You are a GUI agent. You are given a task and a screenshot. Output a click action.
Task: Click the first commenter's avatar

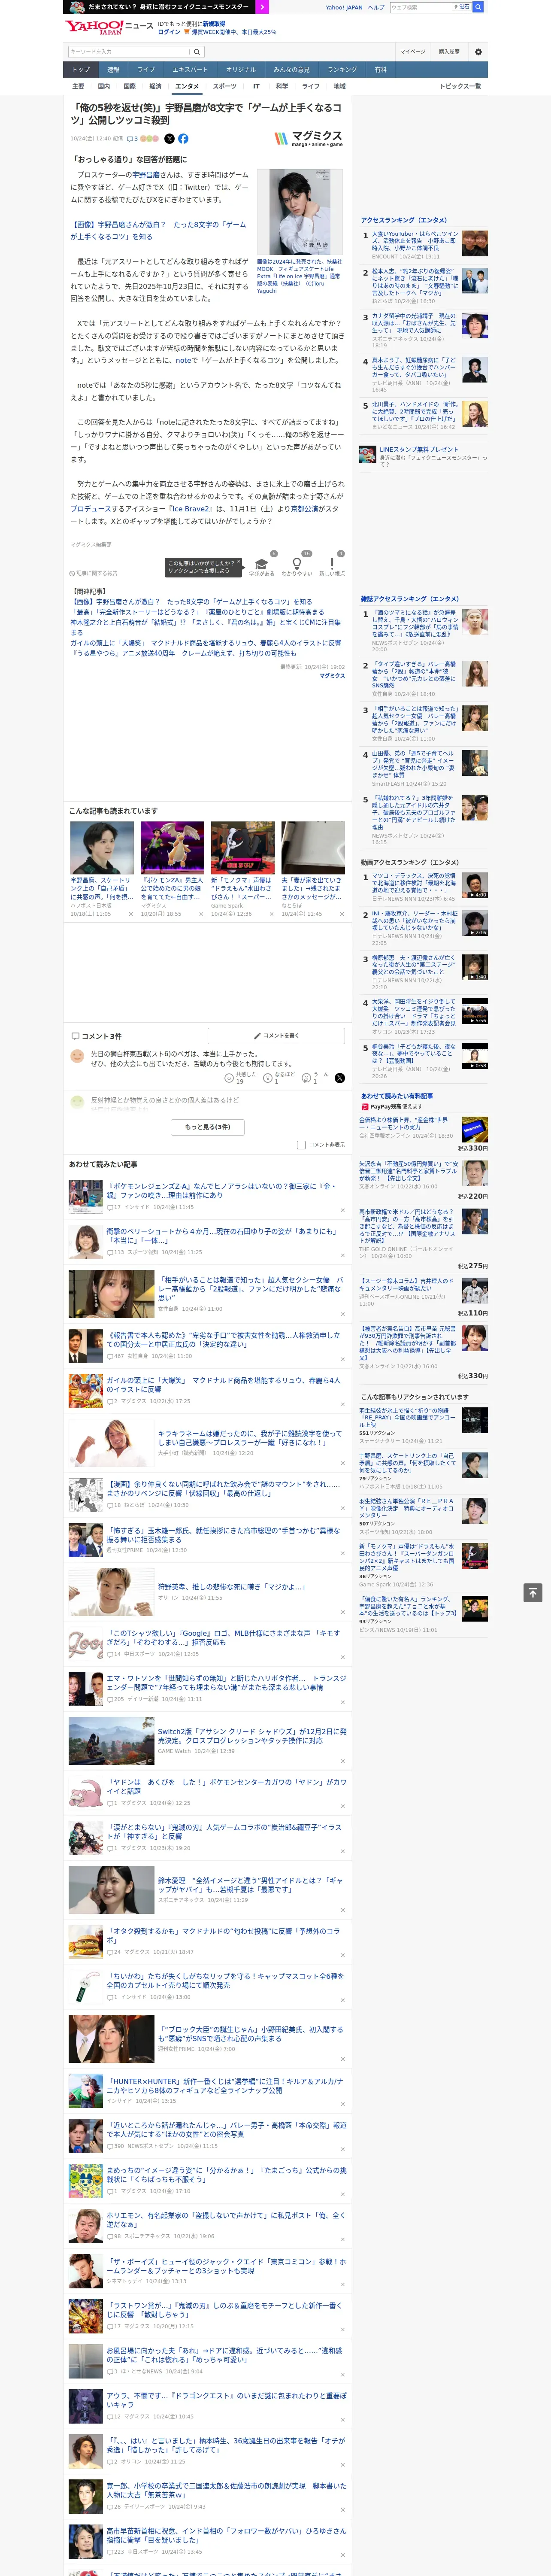click(x=77, y=1056)
